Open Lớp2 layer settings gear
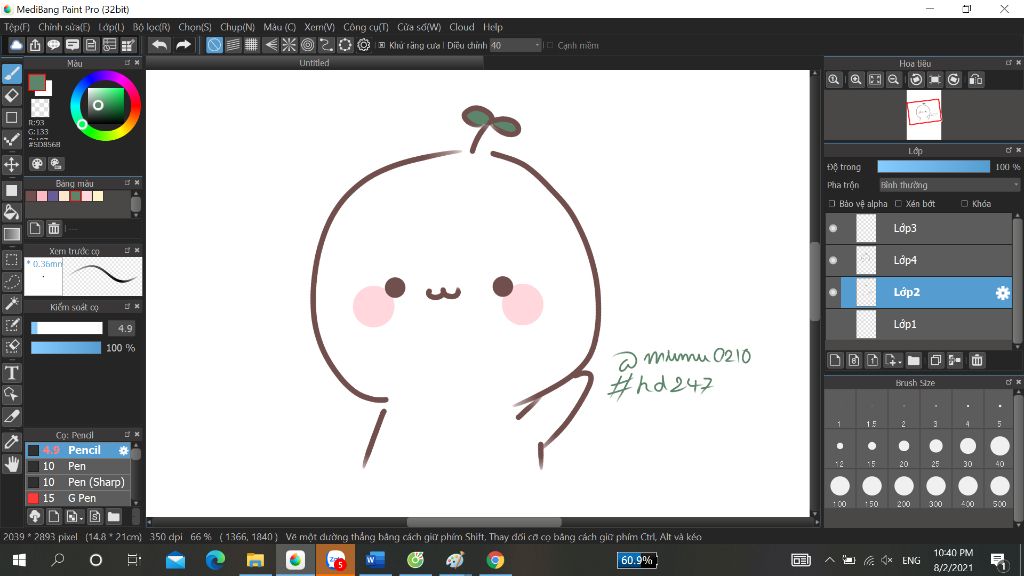This screenshot has width=1024, height=576. pos(1002,293)
